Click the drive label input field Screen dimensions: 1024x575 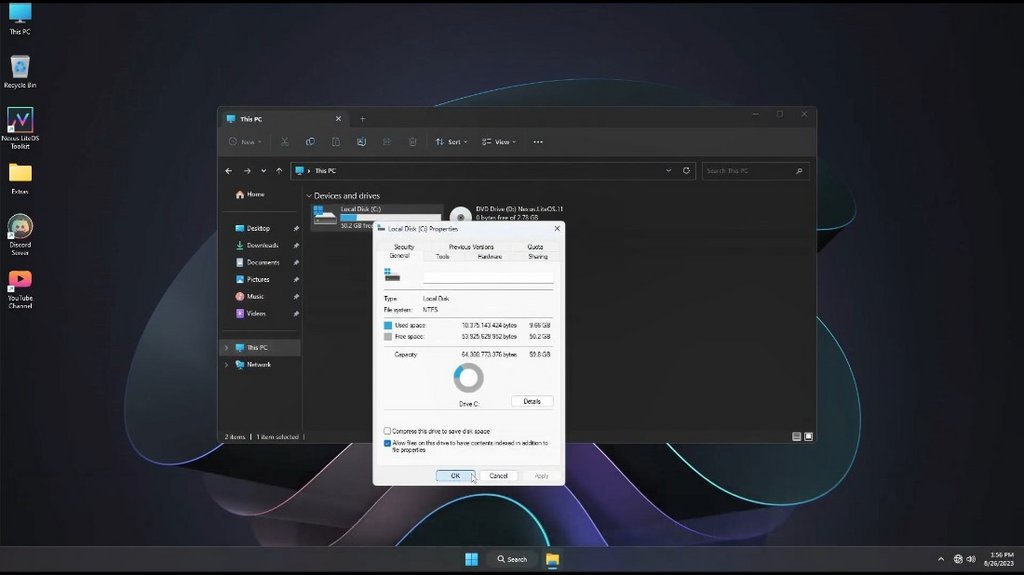pyautogui.click(x=488, y=277)
